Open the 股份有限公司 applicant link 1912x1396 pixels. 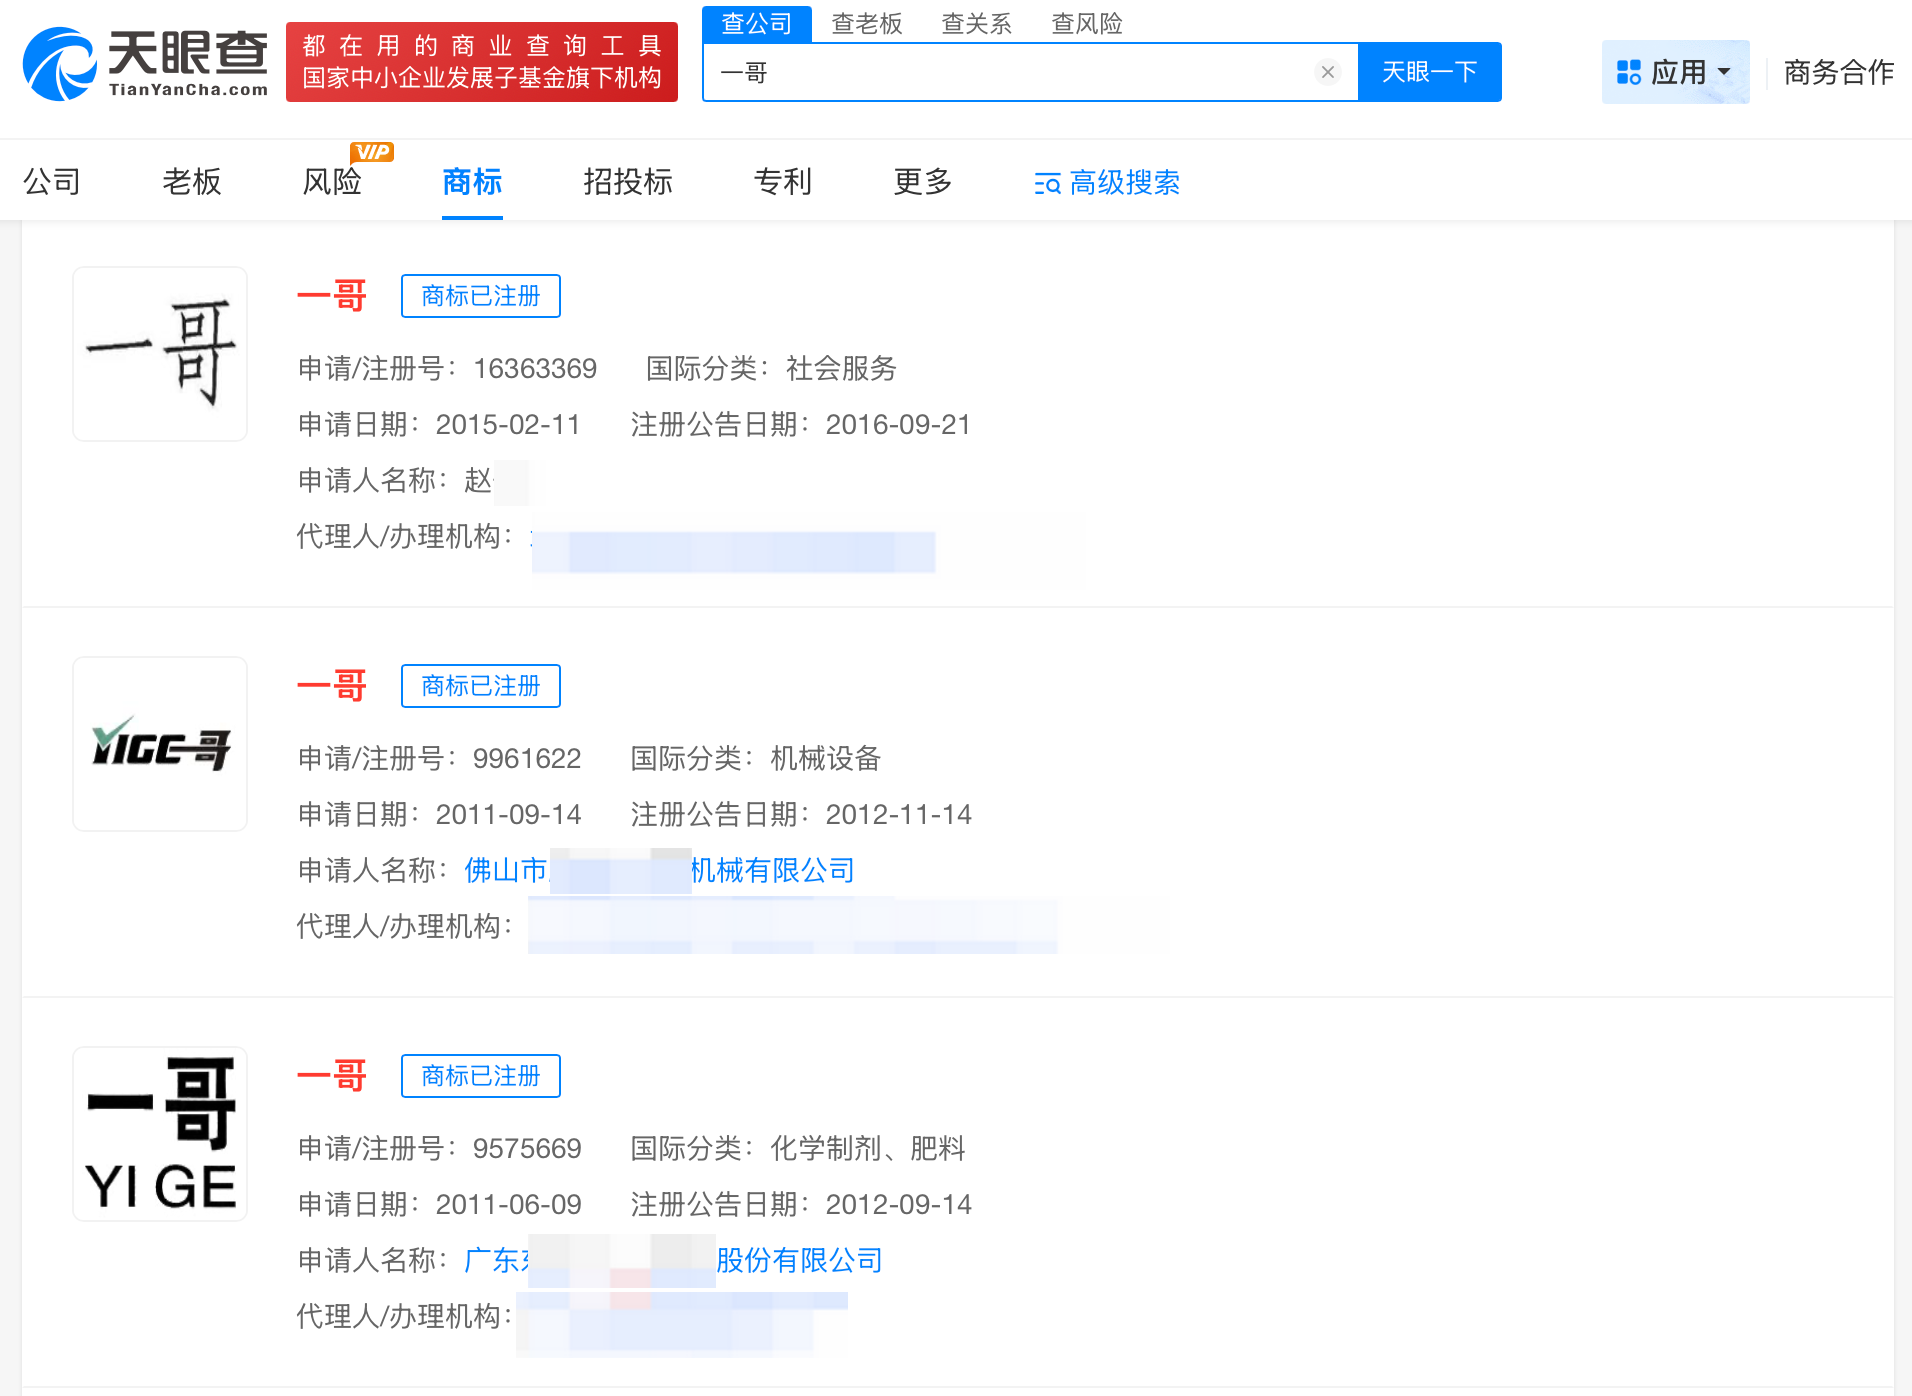pyautogui.click(x=798, y=1260)
